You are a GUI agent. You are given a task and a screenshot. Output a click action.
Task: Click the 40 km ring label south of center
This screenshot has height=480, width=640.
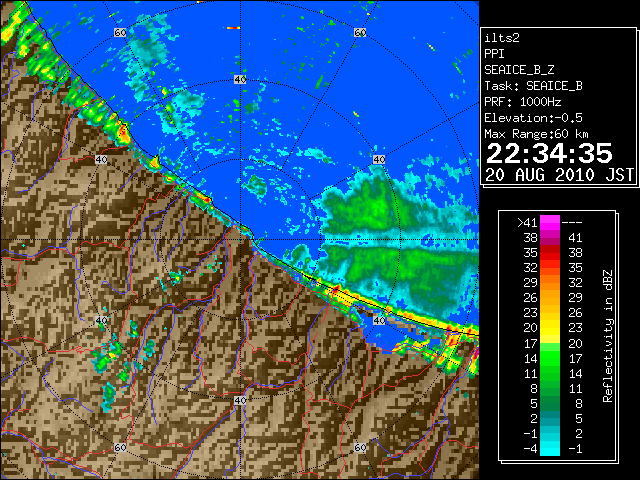(240, 400)
